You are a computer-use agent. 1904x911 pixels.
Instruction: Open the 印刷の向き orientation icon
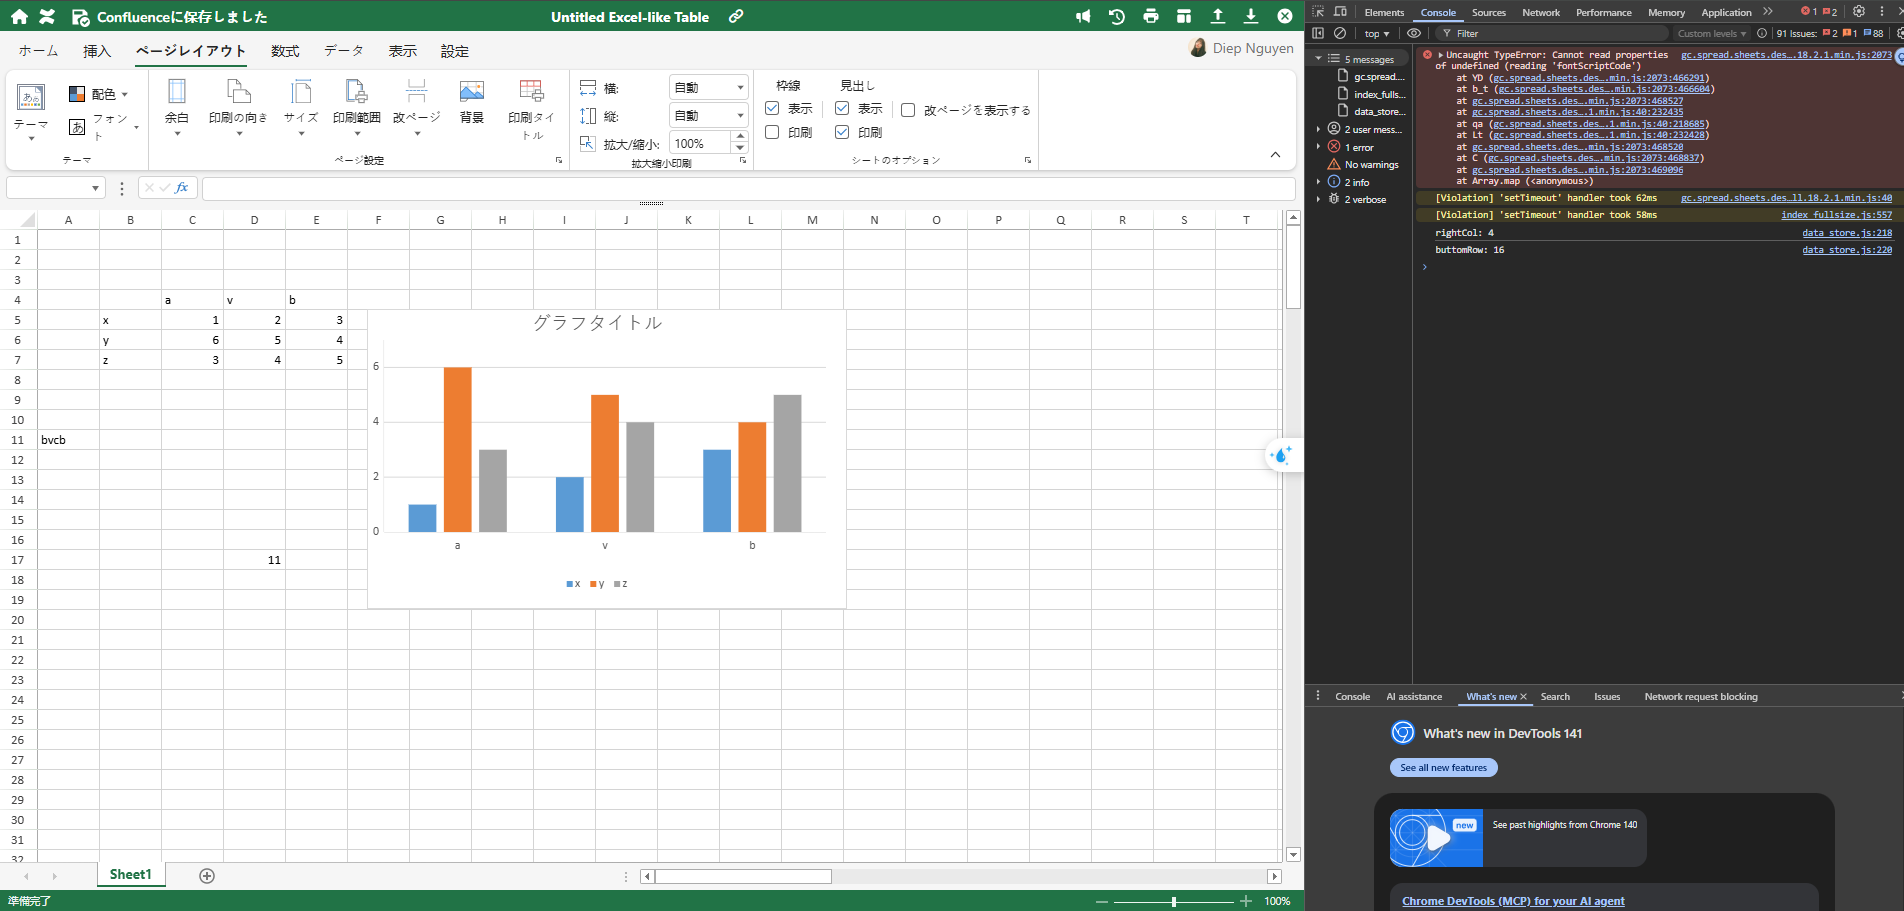(238, 94)
